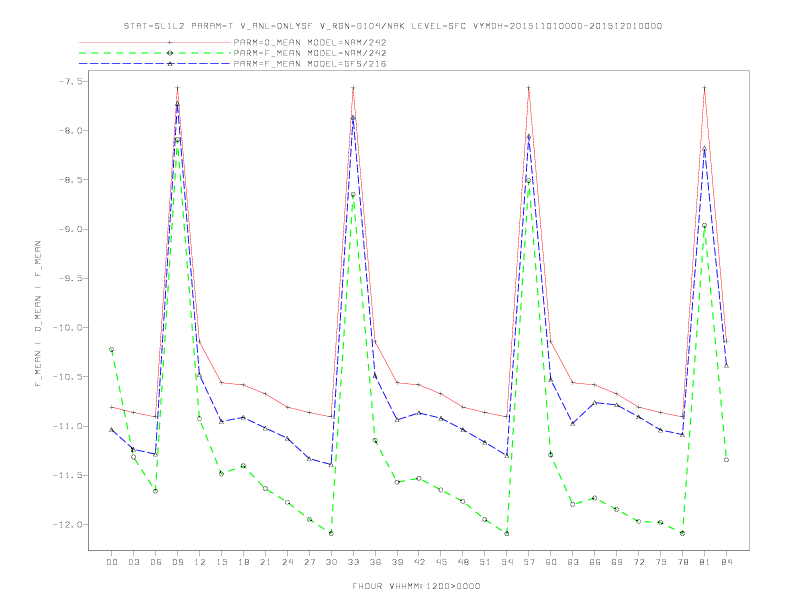Viewport: 792px width, 612px height.
Task: Select legend entry PARM=F_MEAN MODEL=GFS/216
Action: [x=310, y=64]
